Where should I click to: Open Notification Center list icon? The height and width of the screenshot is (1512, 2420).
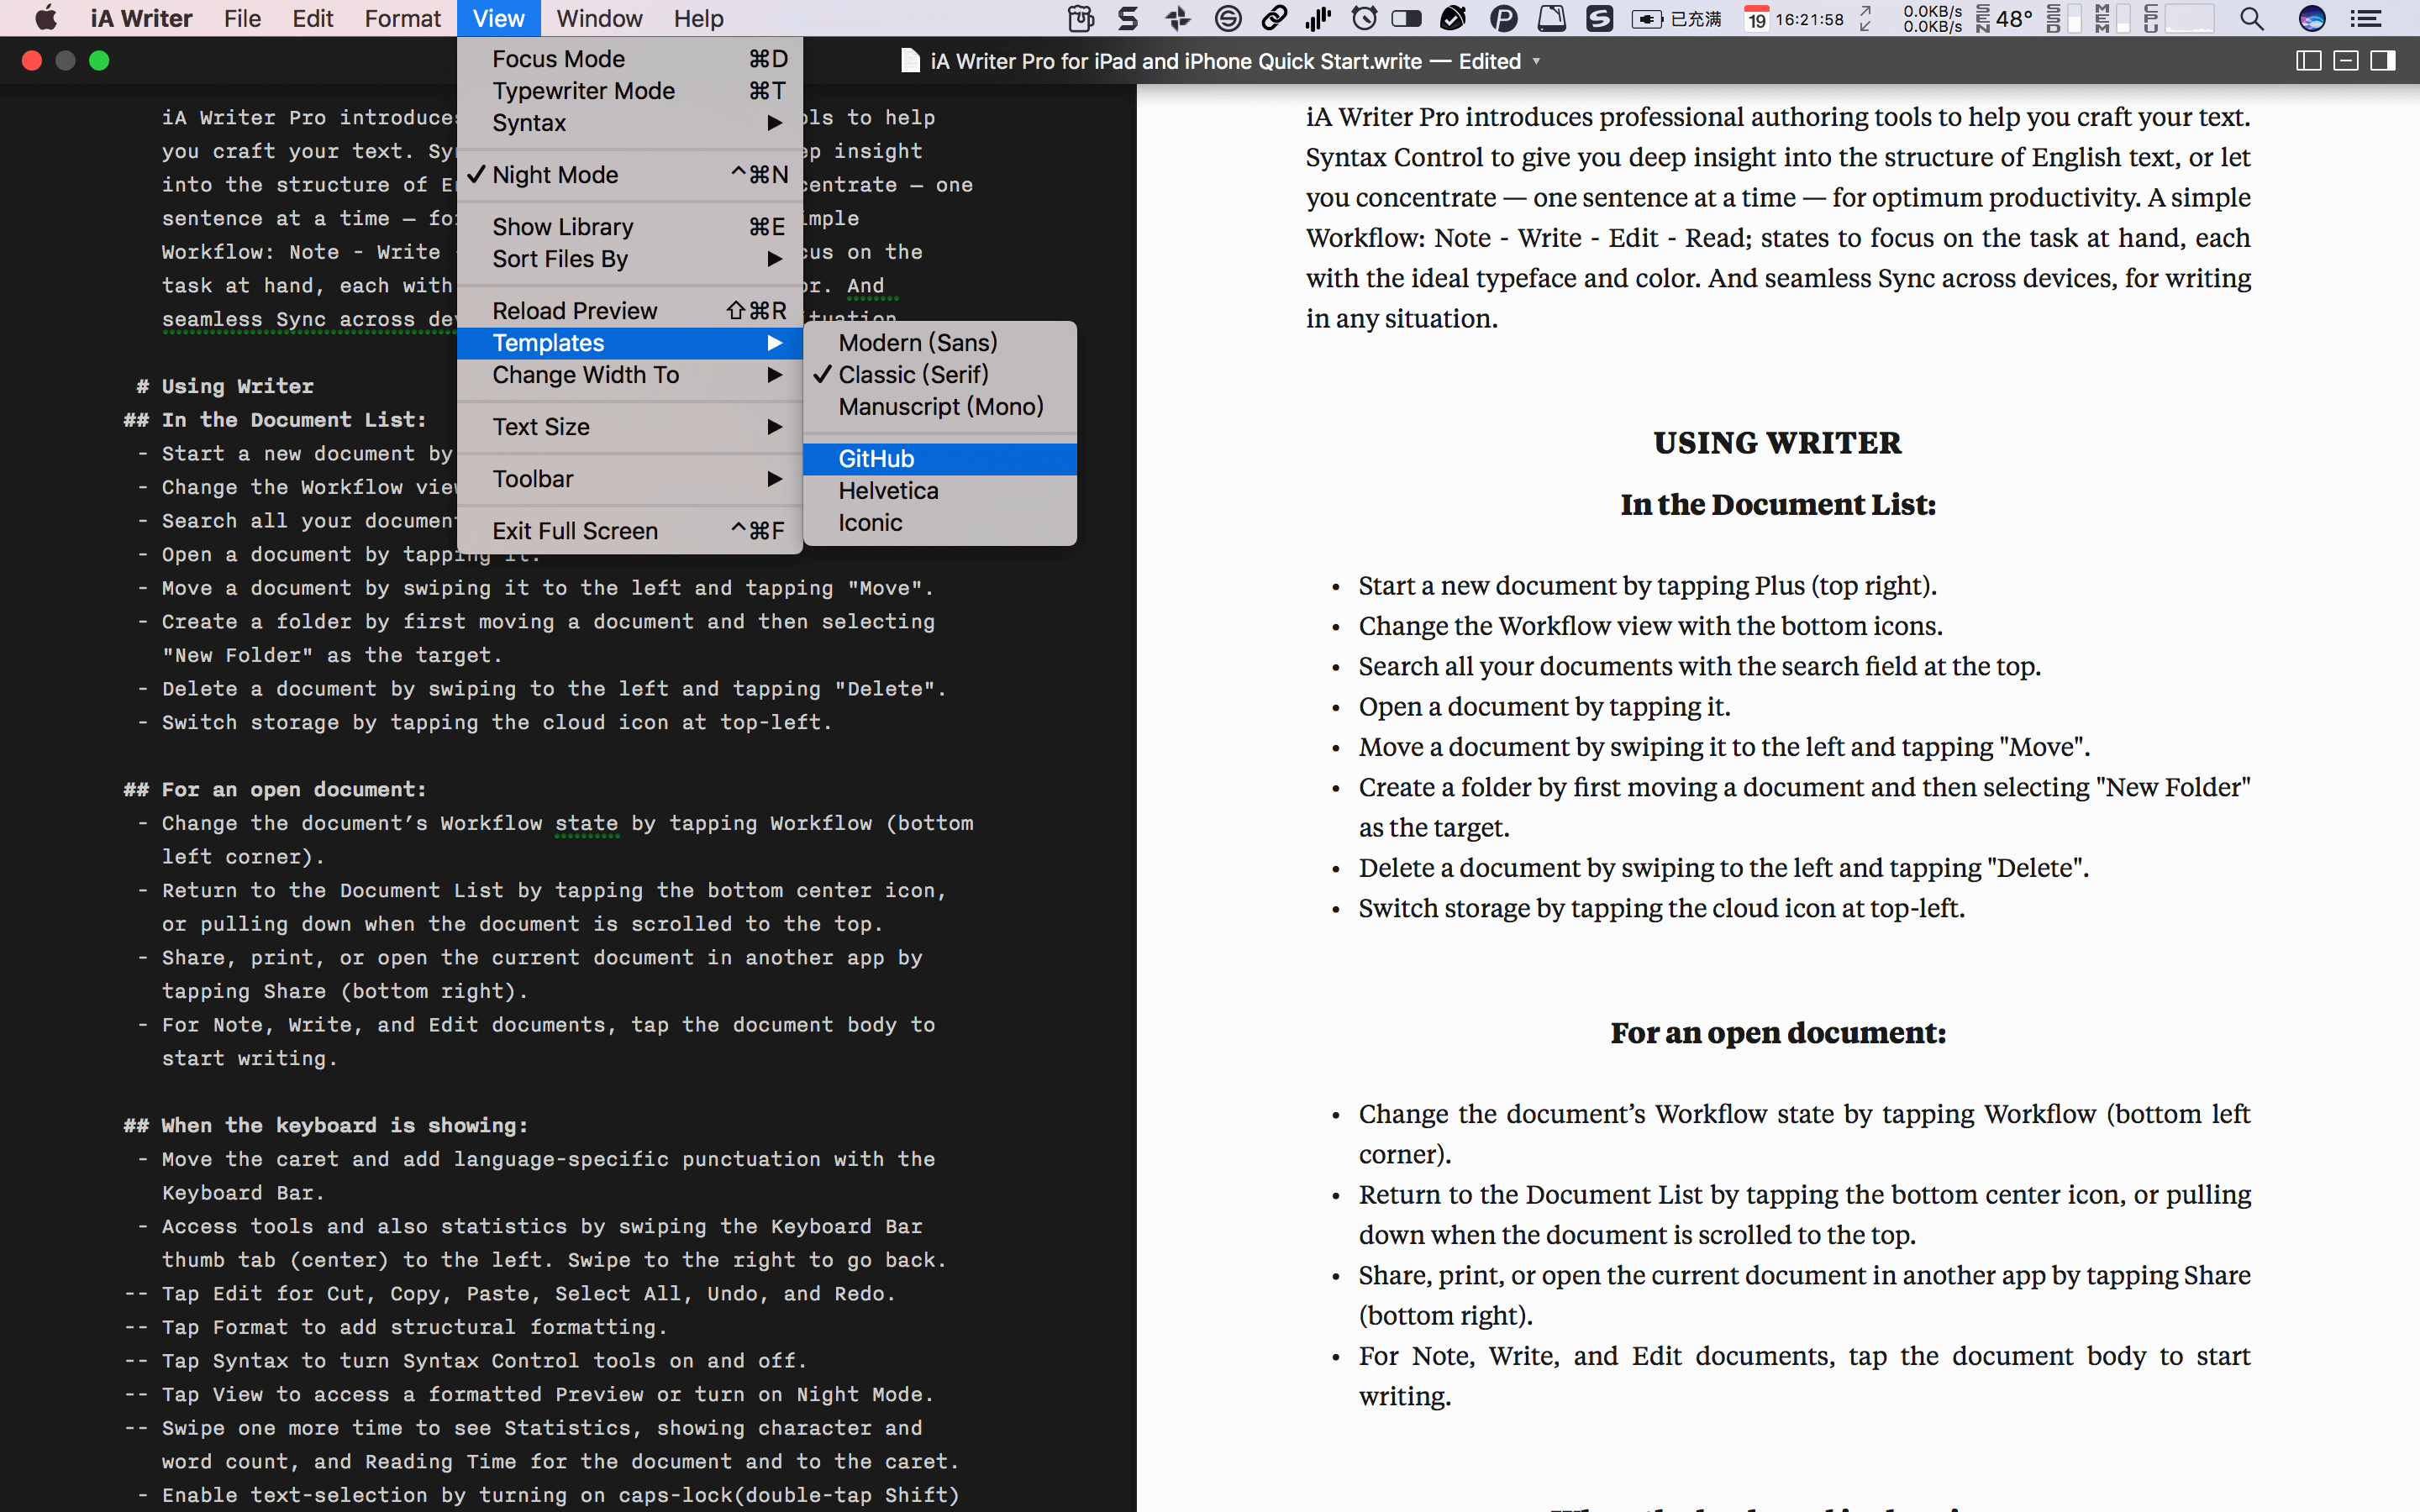point(2365,18)
